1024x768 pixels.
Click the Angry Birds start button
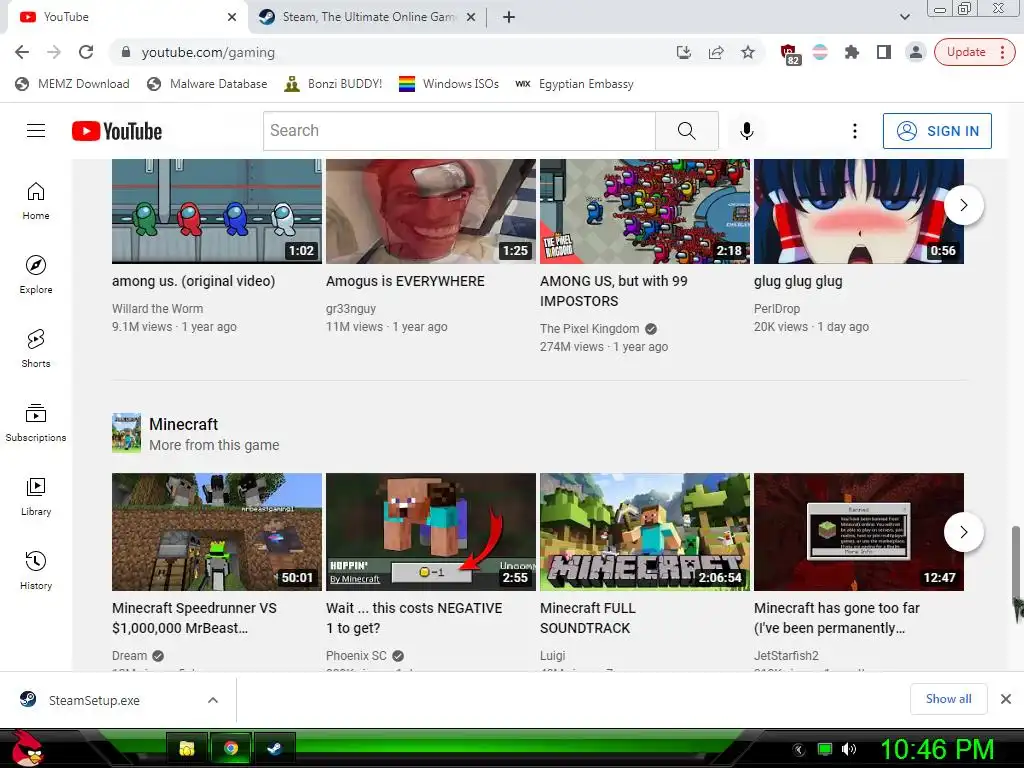[27, 748]
